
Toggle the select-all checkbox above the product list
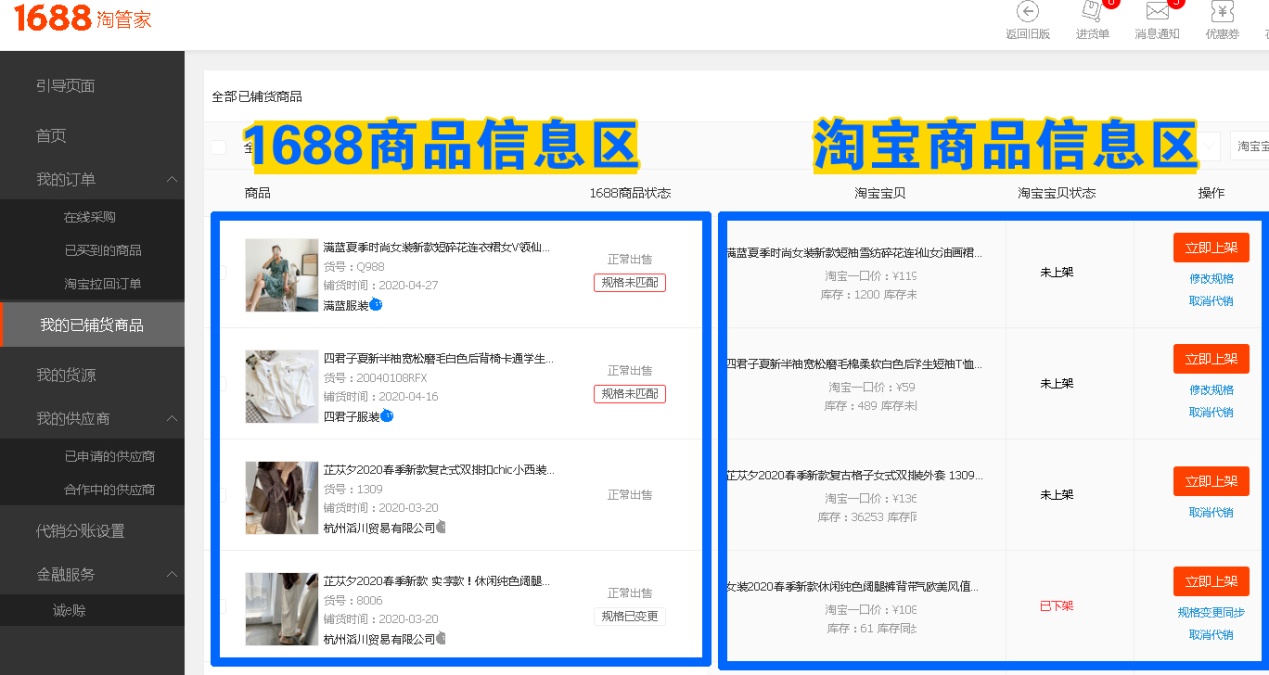click(218, 145)
